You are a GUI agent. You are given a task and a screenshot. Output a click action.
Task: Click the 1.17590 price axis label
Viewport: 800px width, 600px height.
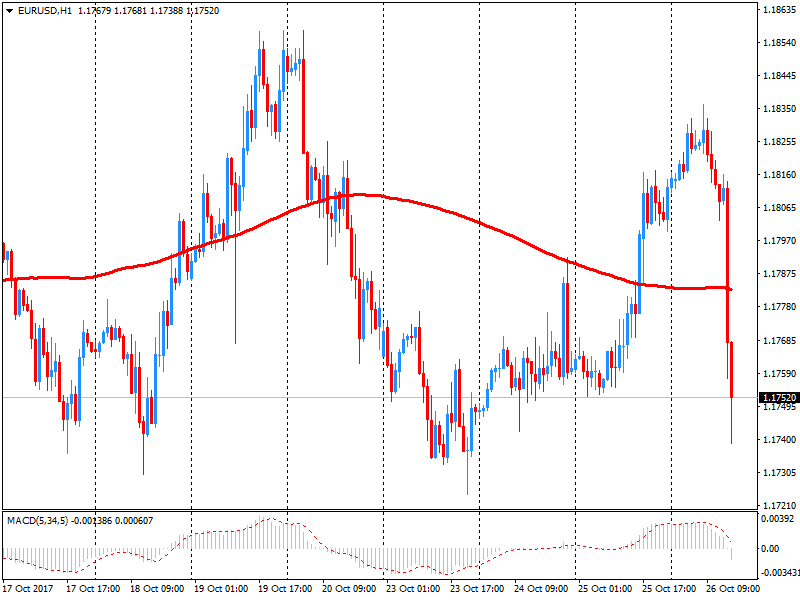pyautogui.click(x=779, y=373)
